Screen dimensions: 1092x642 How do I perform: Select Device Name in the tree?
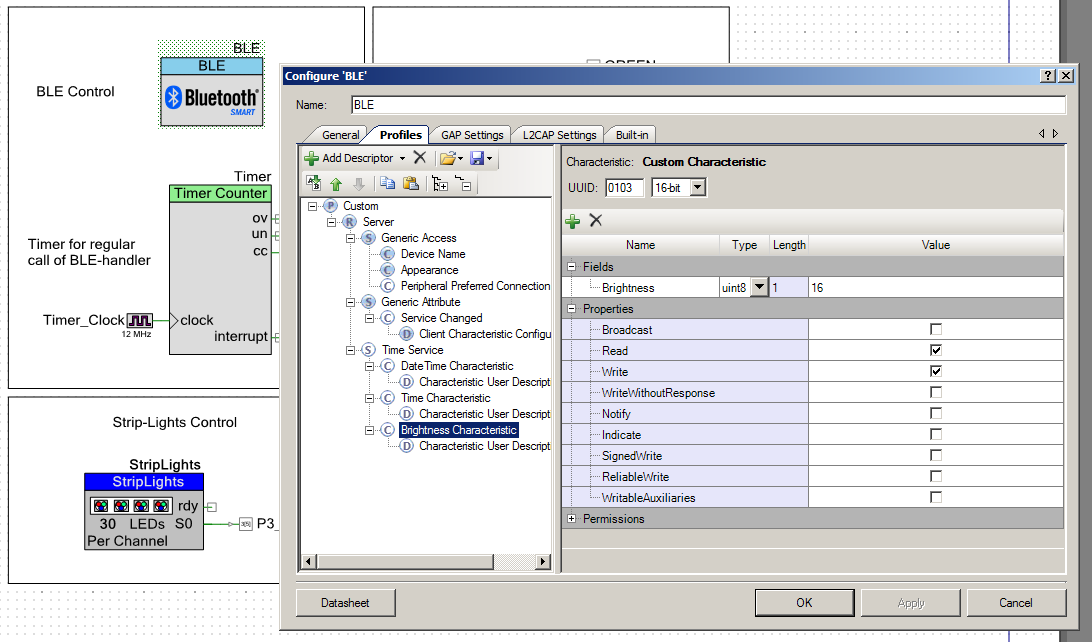(x=432, y=254)
